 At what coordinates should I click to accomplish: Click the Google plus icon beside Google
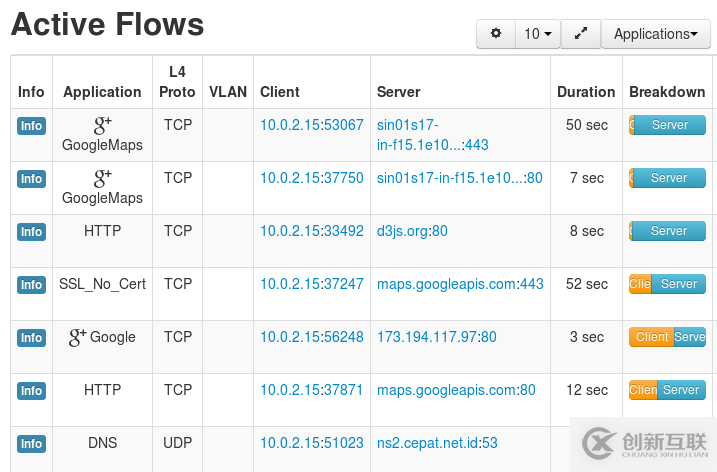[x=77, y=338]
